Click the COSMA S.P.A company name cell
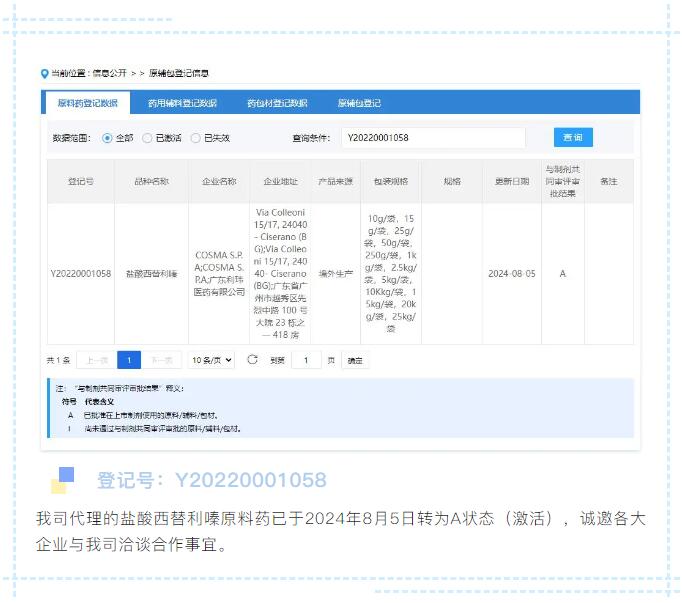682x603 pixels. tap(219, 273)
